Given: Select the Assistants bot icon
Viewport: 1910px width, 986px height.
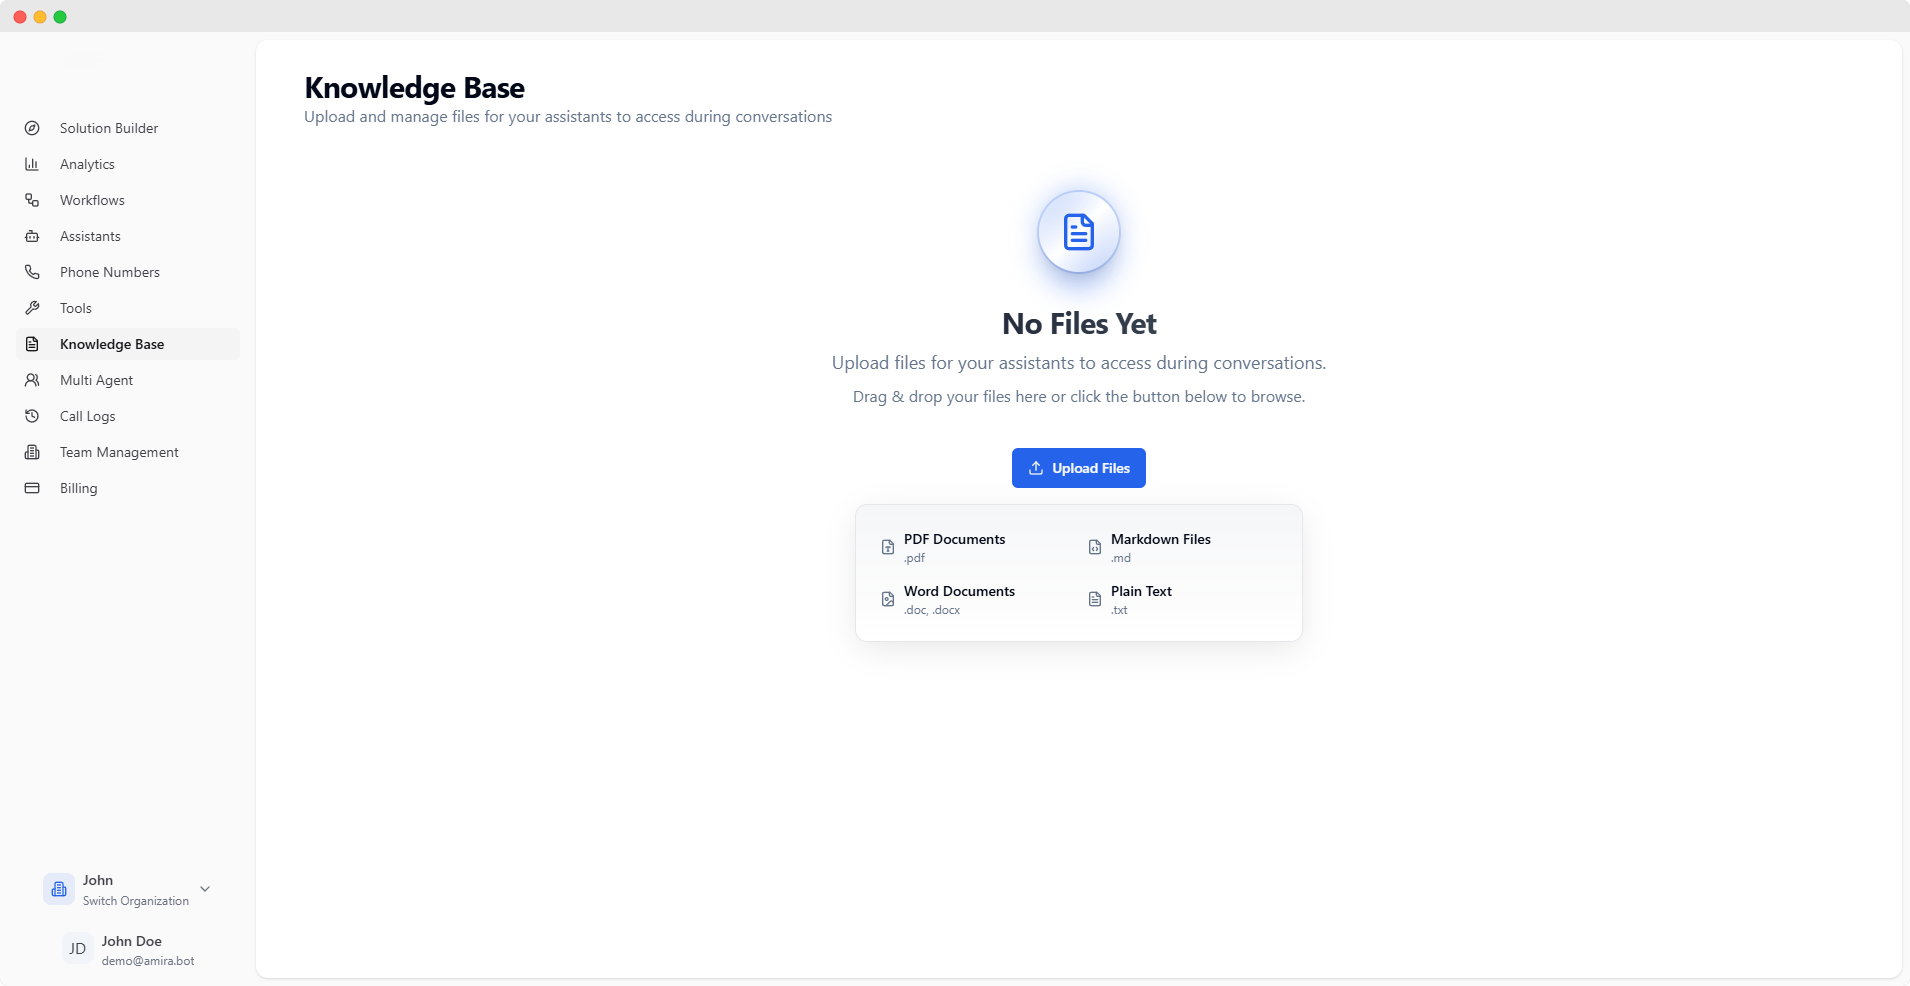Looking at the screenshot, I should point(33,236).
